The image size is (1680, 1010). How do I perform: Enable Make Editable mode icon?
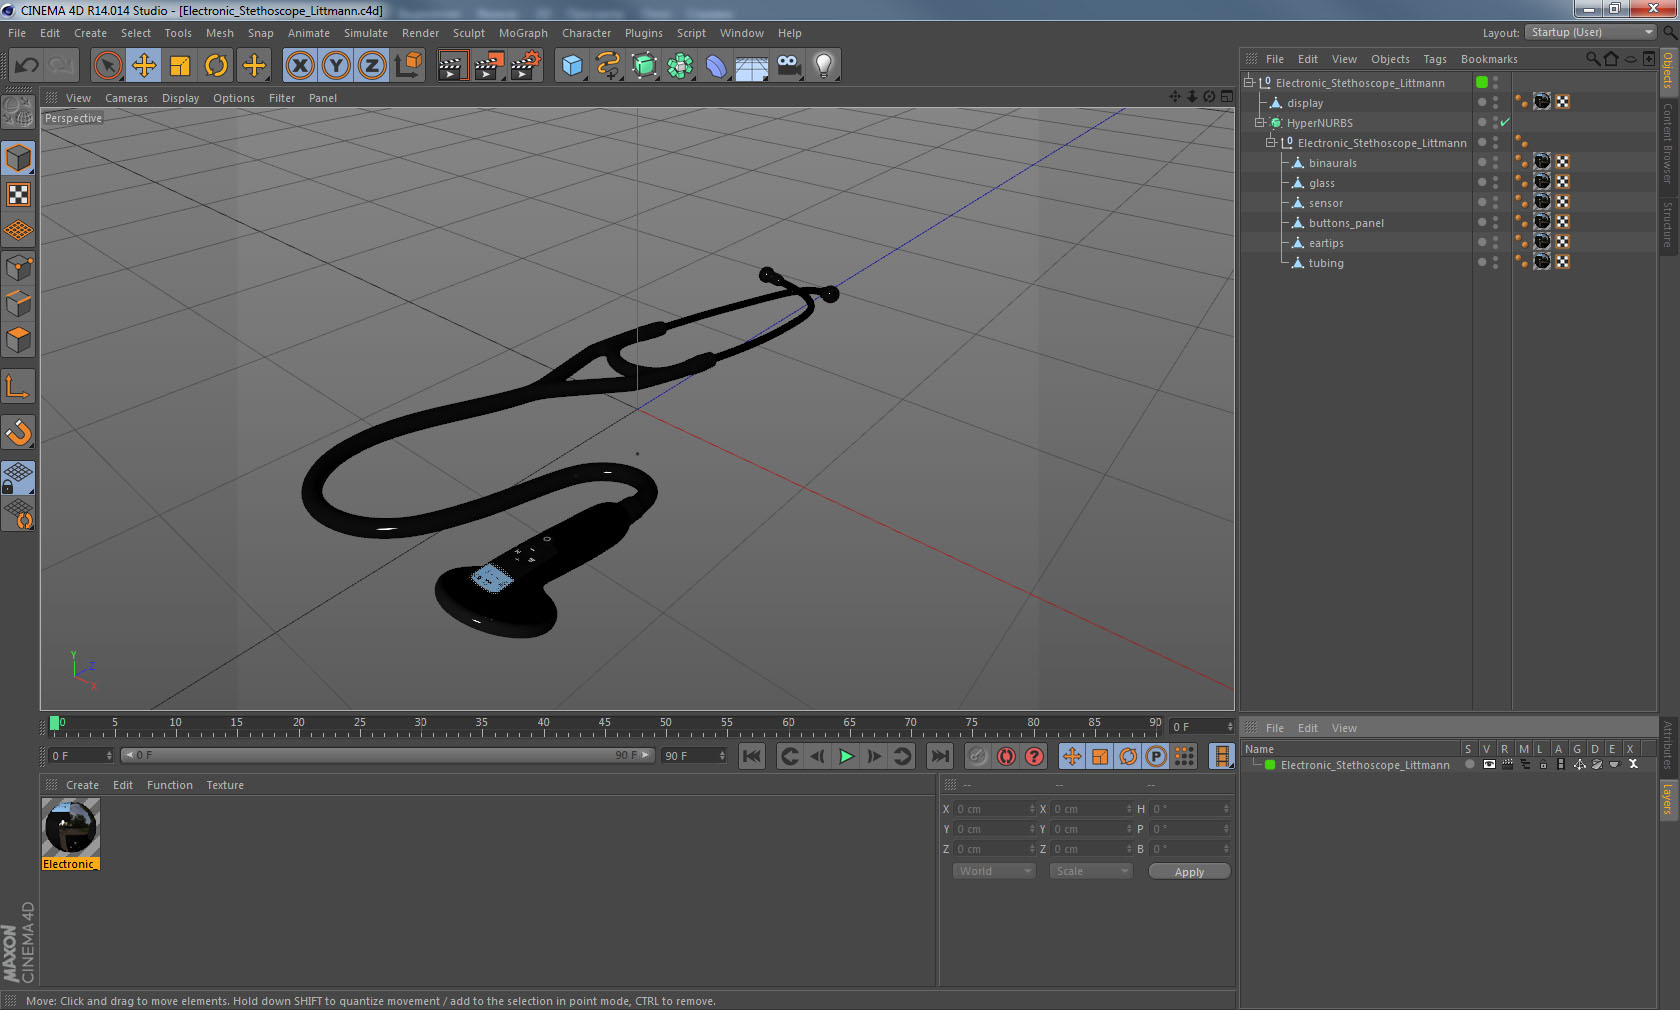coord(18,112)
